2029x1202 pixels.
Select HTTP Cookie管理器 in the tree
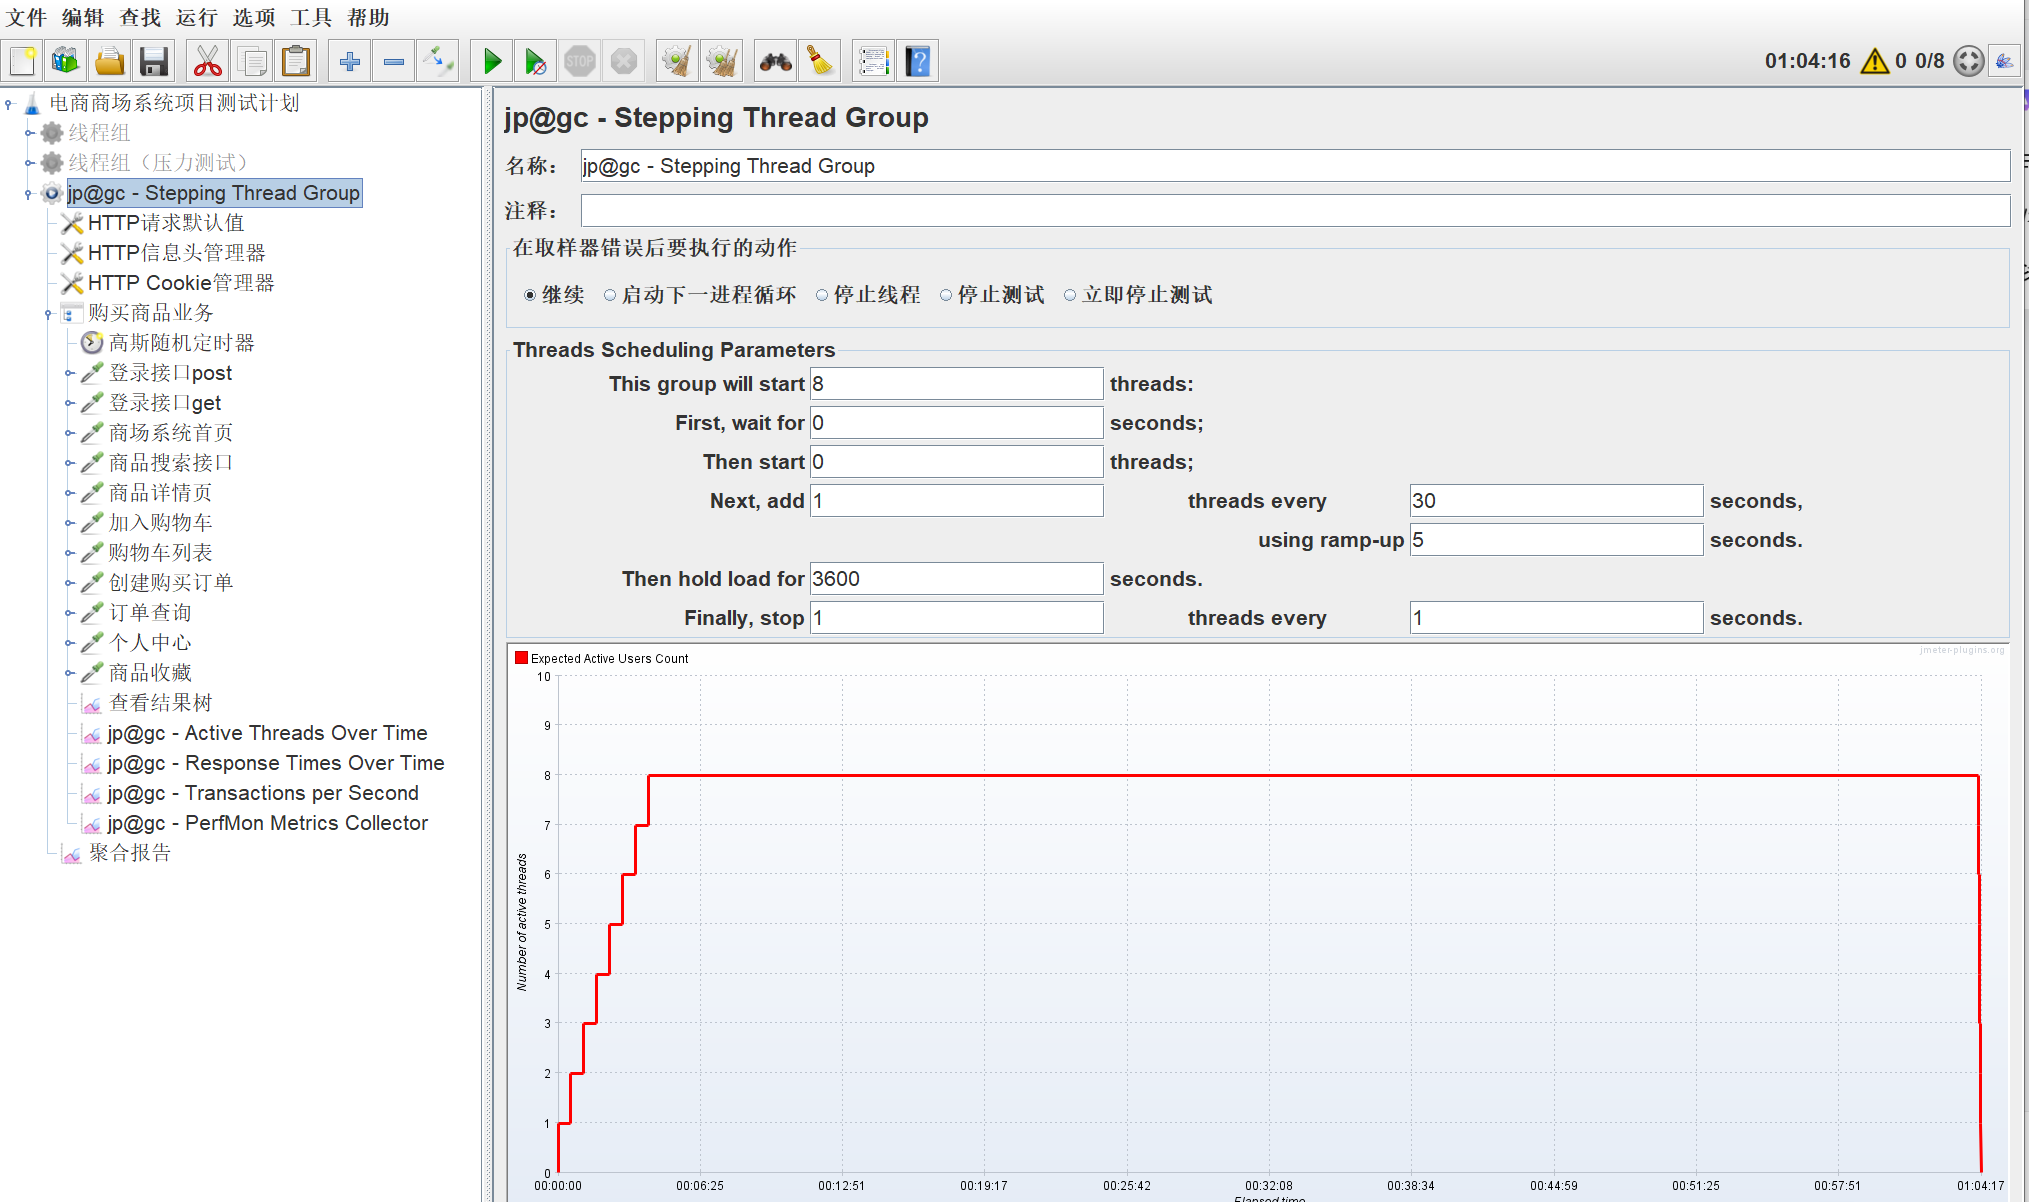tap(181, 283)
